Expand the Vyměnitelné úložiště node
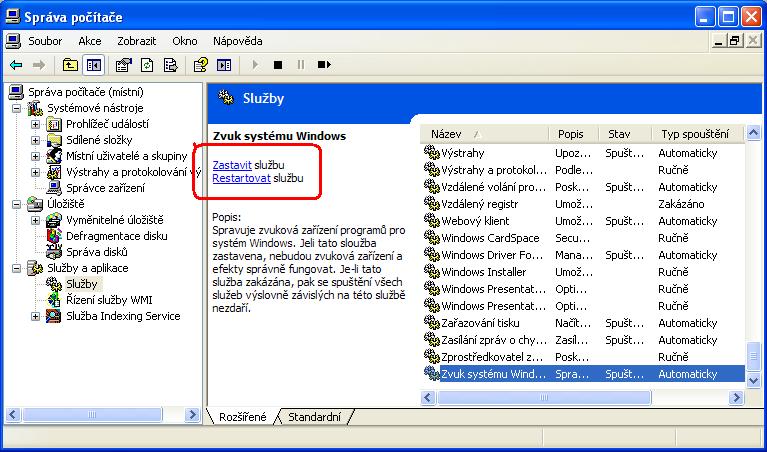 (x=35, y=220)
